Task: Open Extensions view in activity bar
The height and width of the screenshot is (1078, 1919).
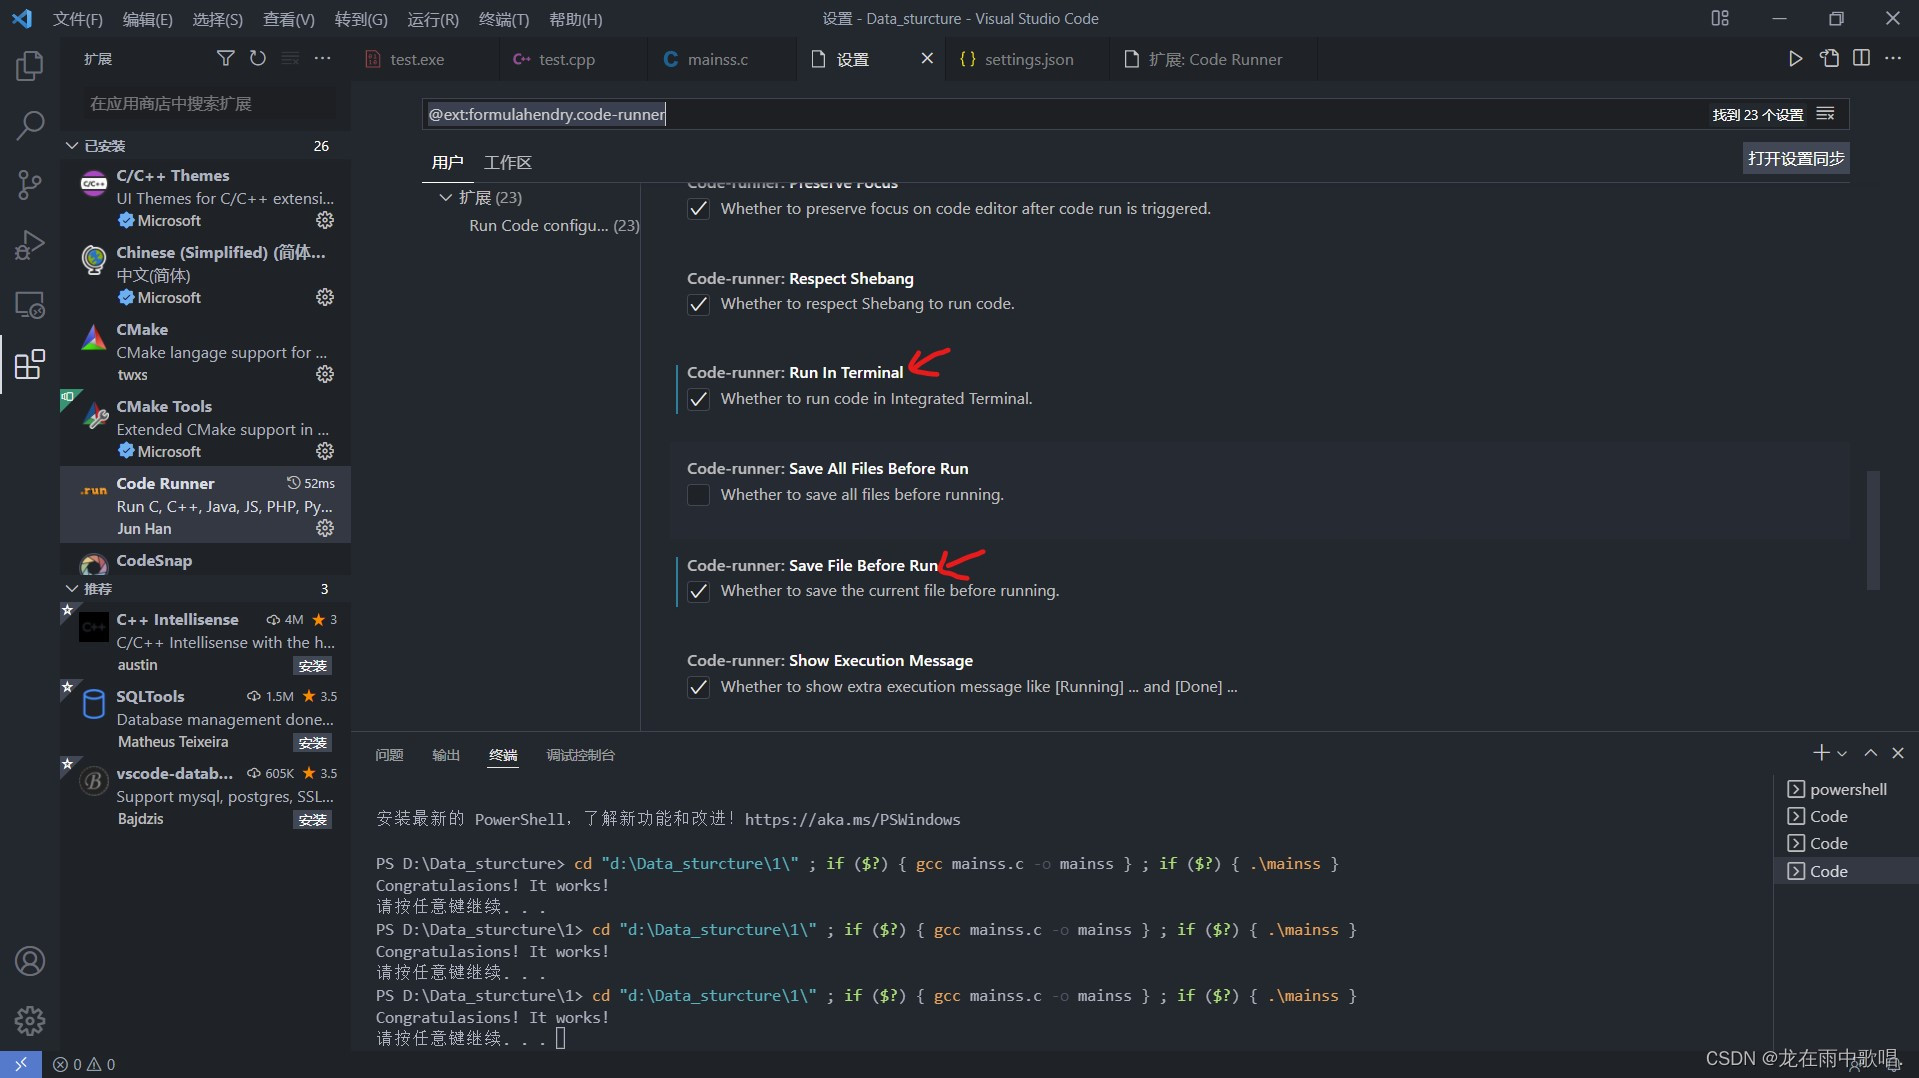Action: point(30,364)
